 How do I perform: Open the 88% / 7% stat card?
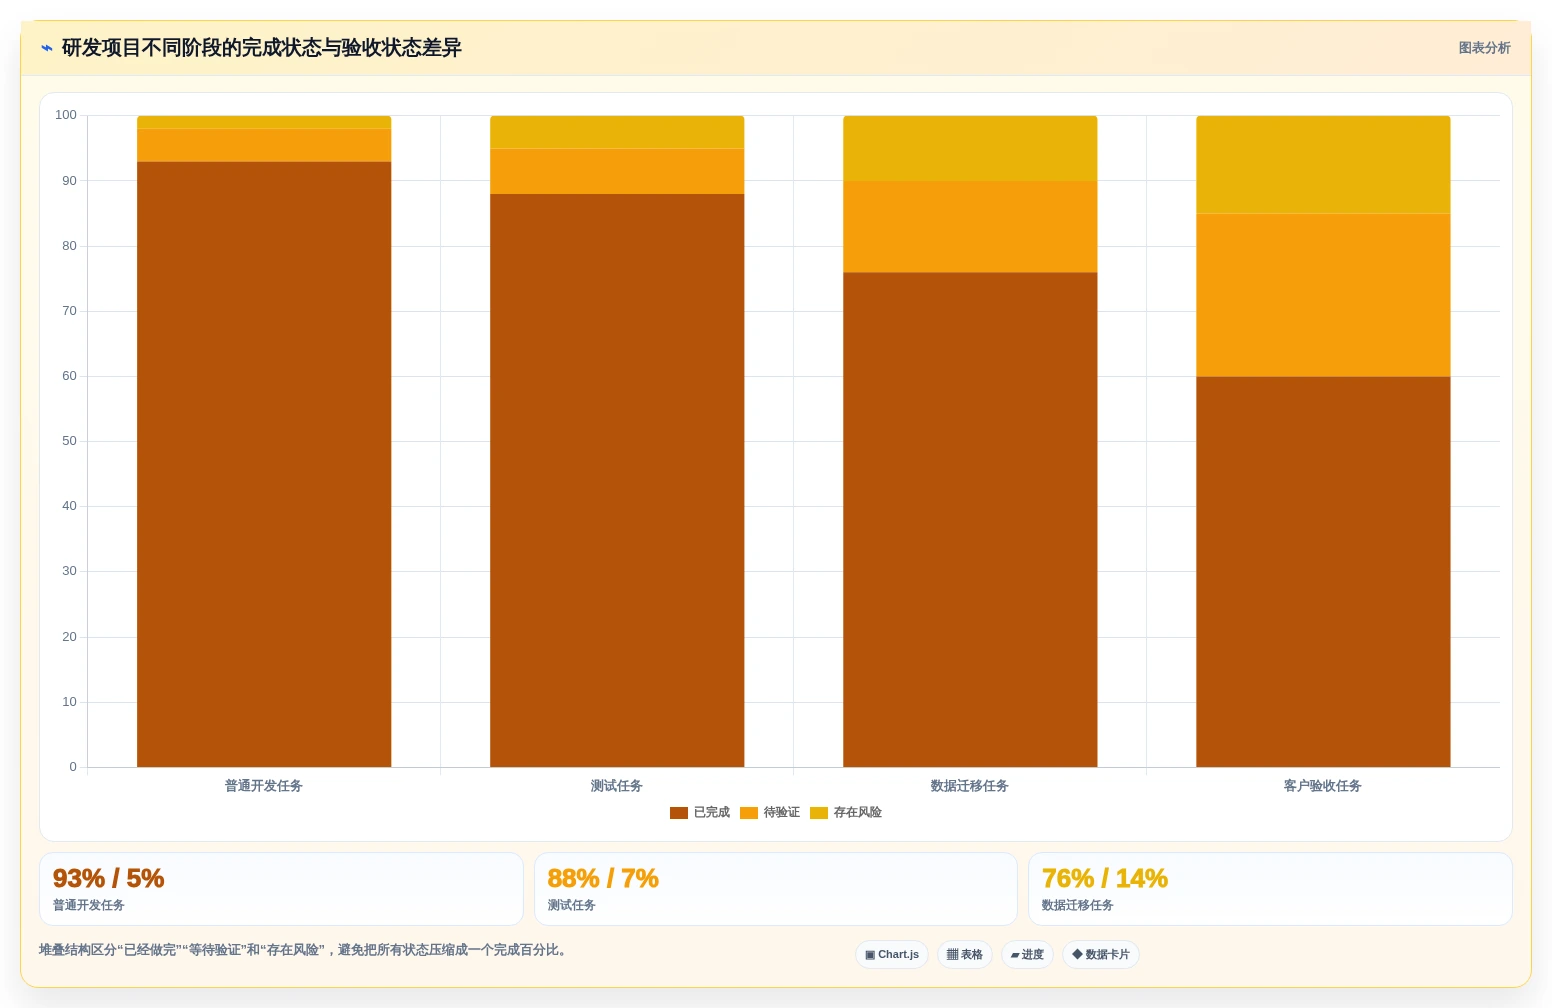click(776, 889)
